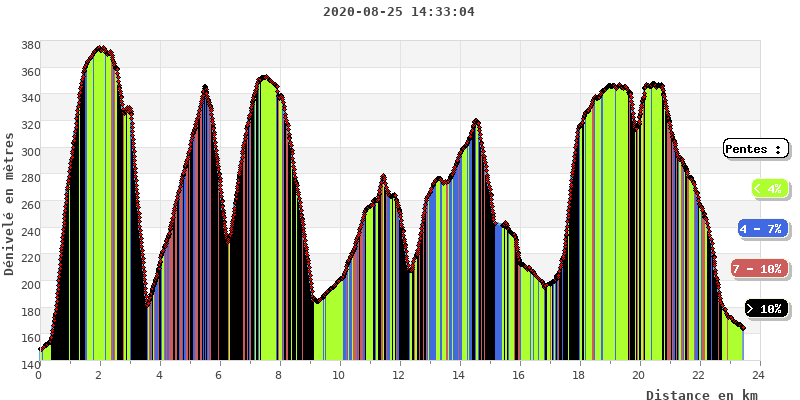Click the y-axis value 320
Screen dimensions: 800x400
(x=30, y=124)
